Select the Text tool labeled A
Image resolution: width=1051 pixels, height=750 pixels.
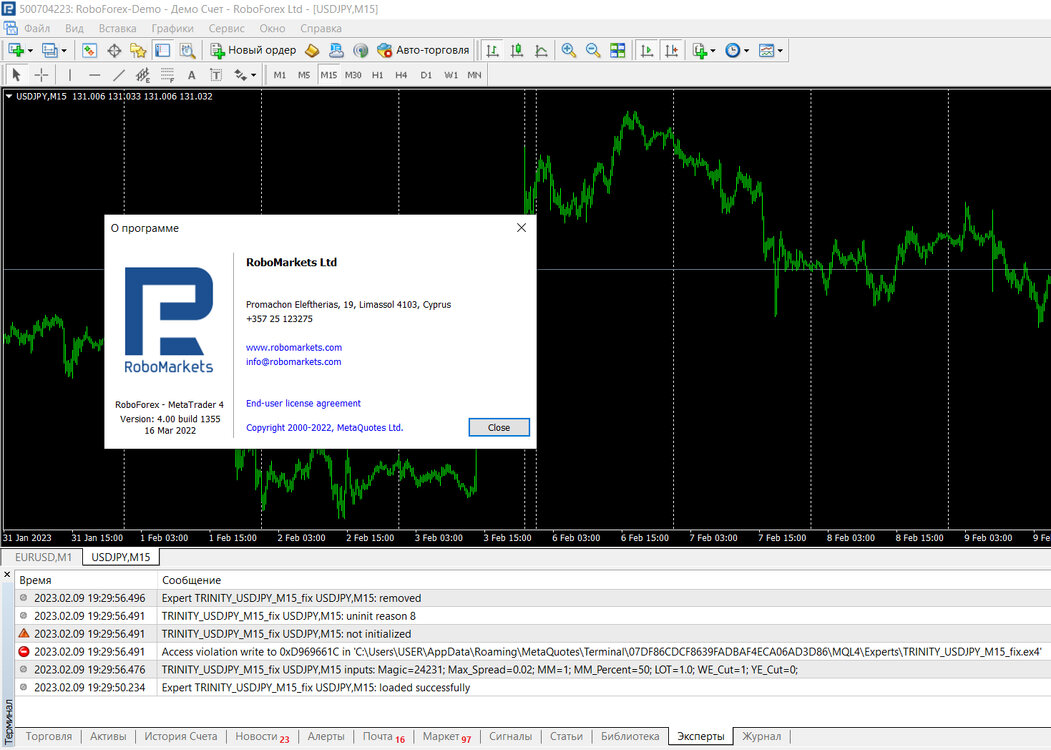pyautogui.click(x=192, y=75)
